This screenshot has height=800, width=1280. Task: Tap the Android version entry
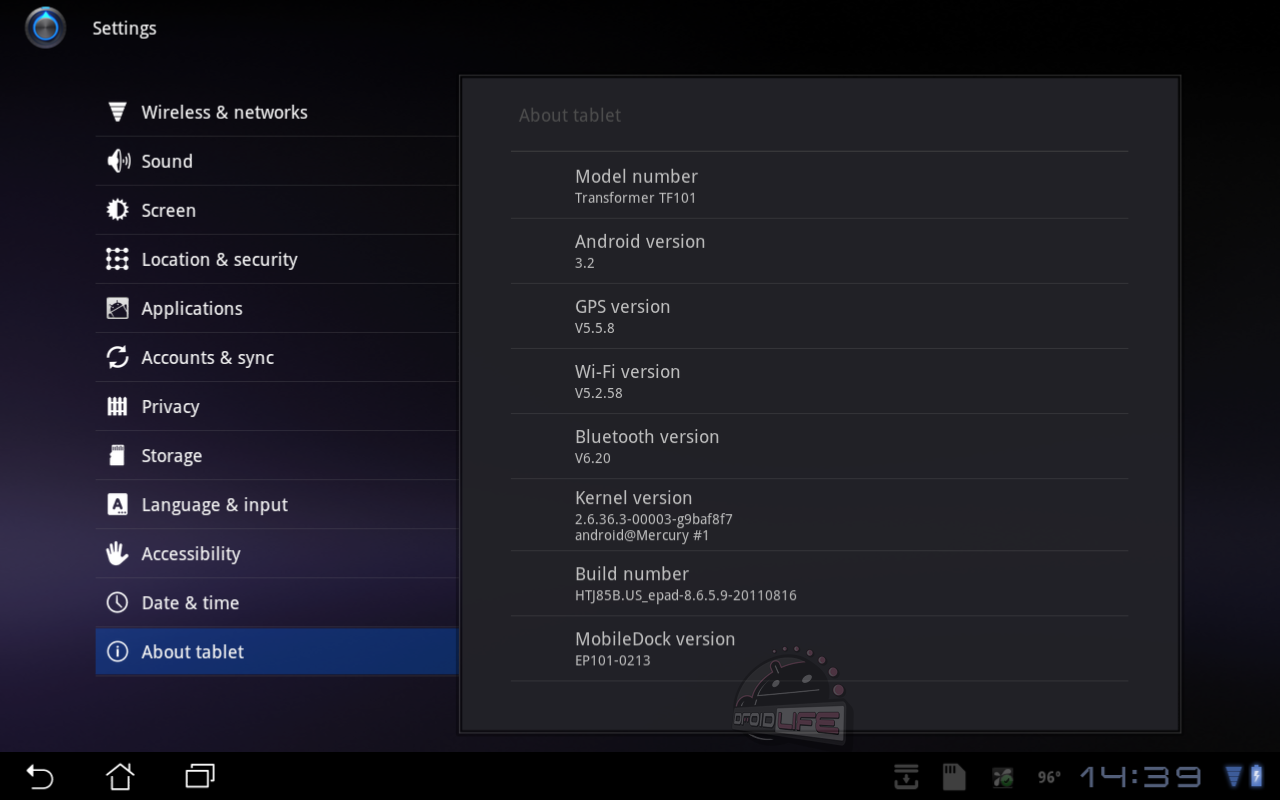819,251
